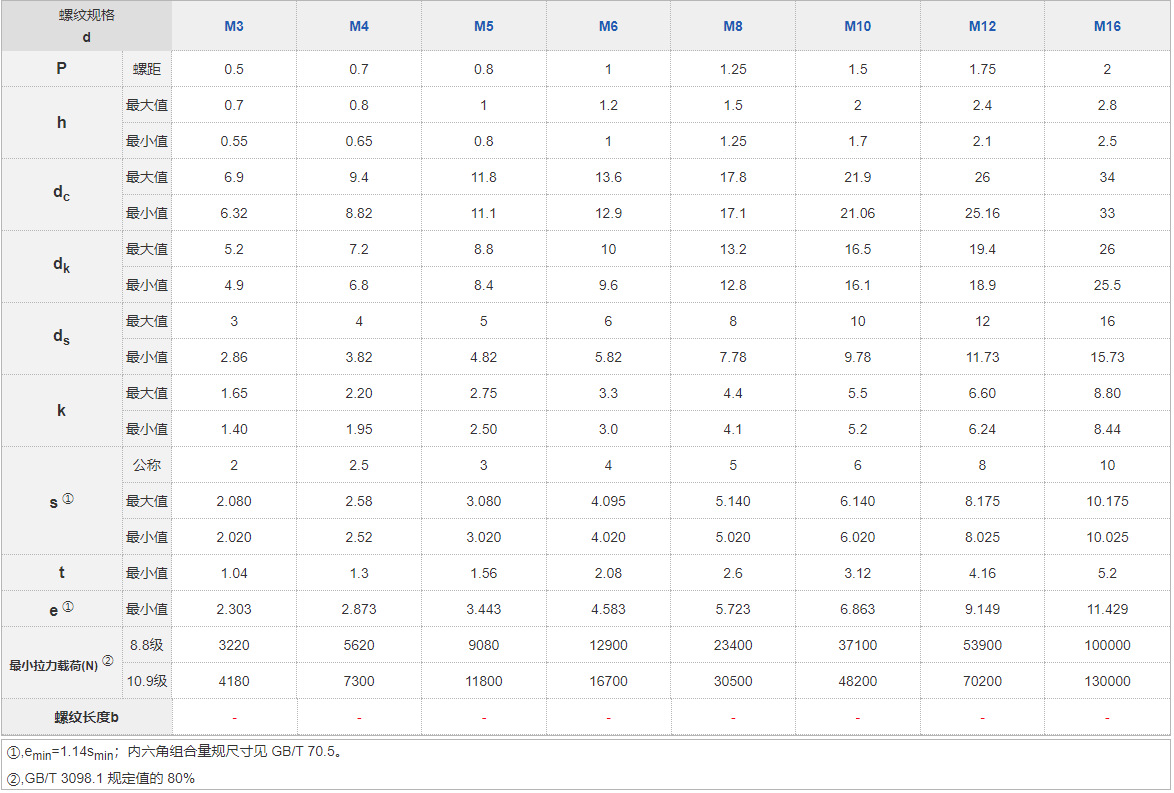Click the t min value 1.04

(234, 573)
